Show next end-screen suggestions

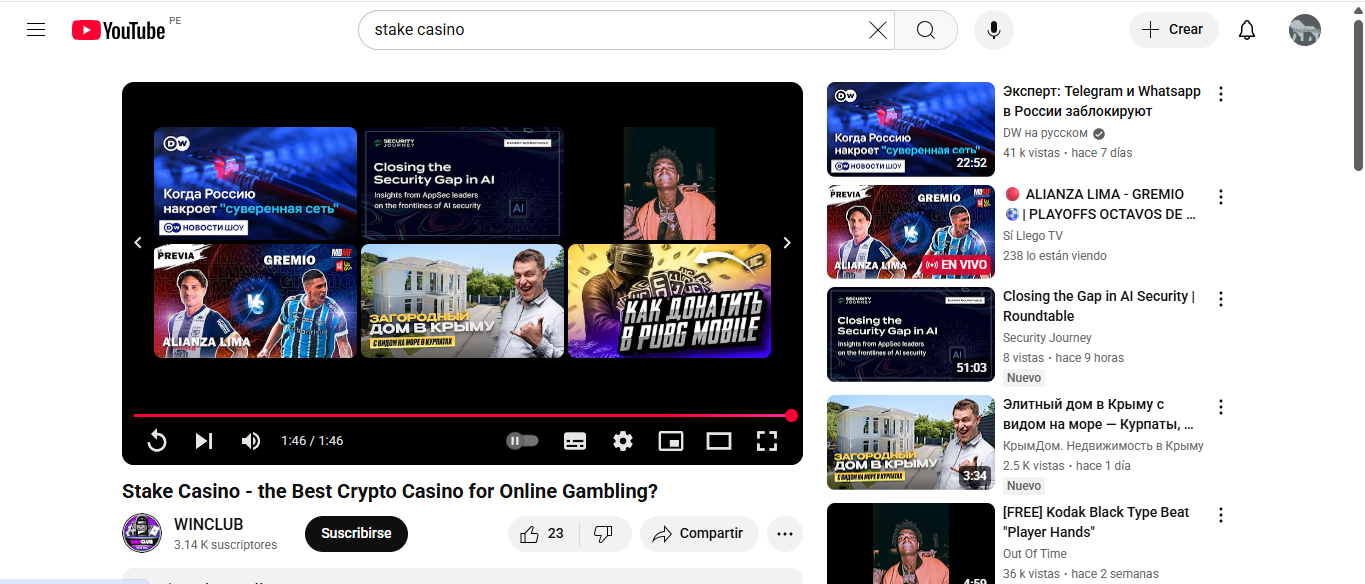pyautogui.click(x=787, y=243)
